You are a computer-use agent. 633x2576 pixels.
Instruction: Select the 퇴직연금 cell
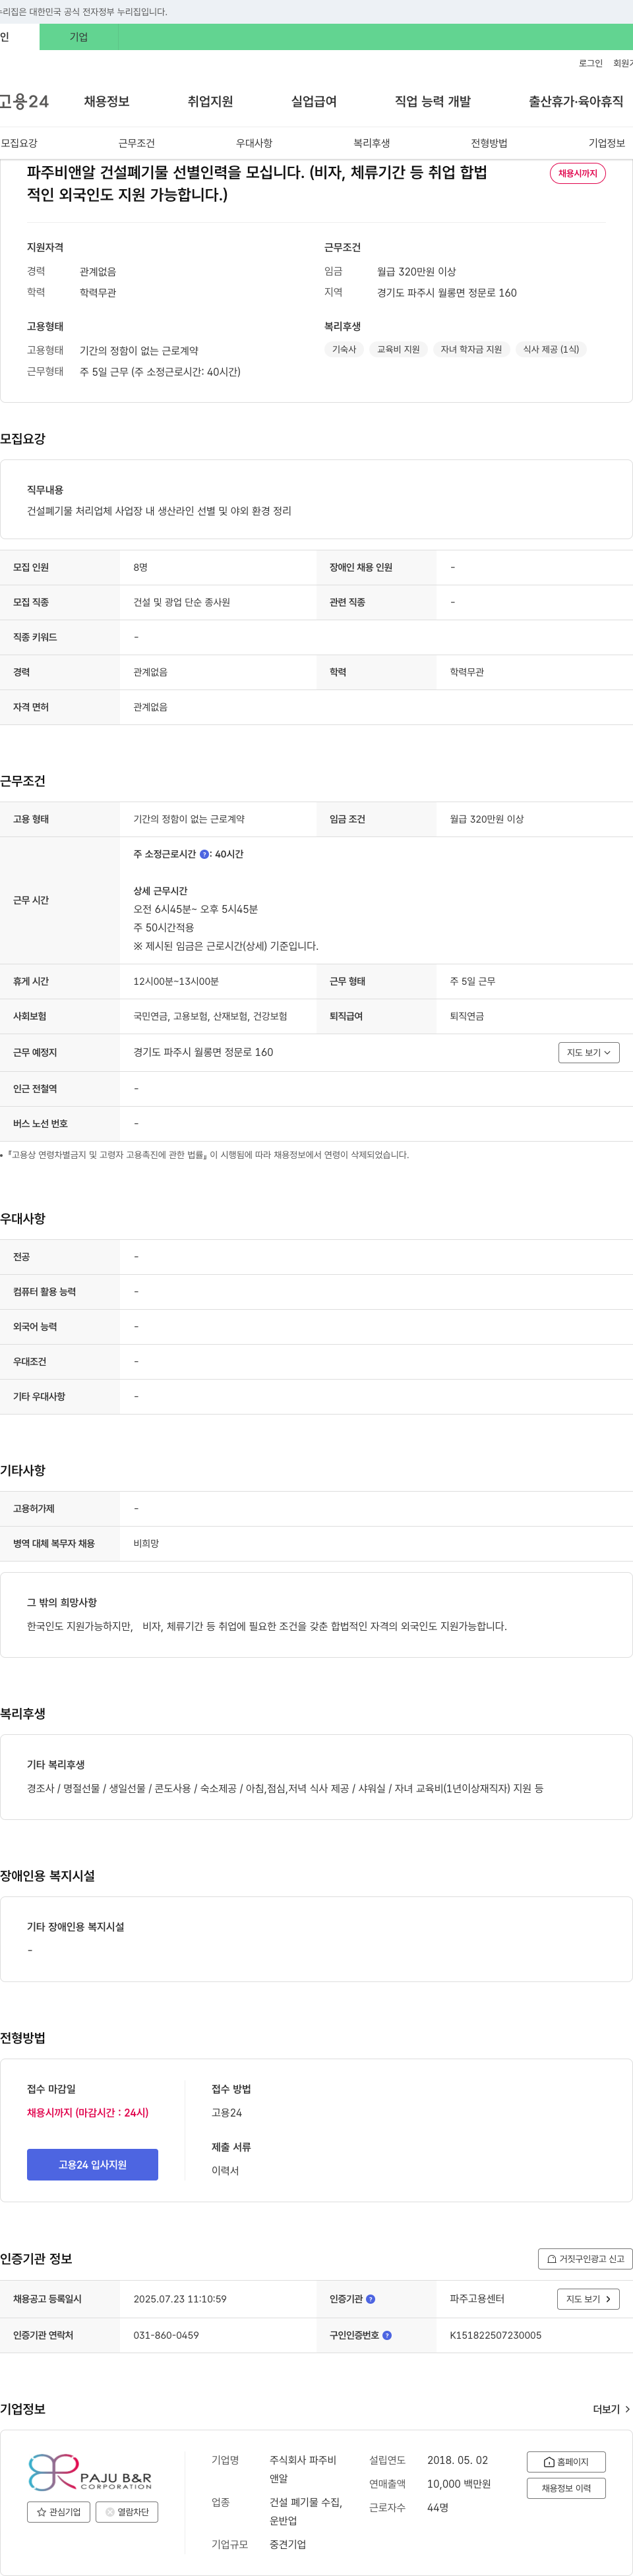[x=467, y=1016]
